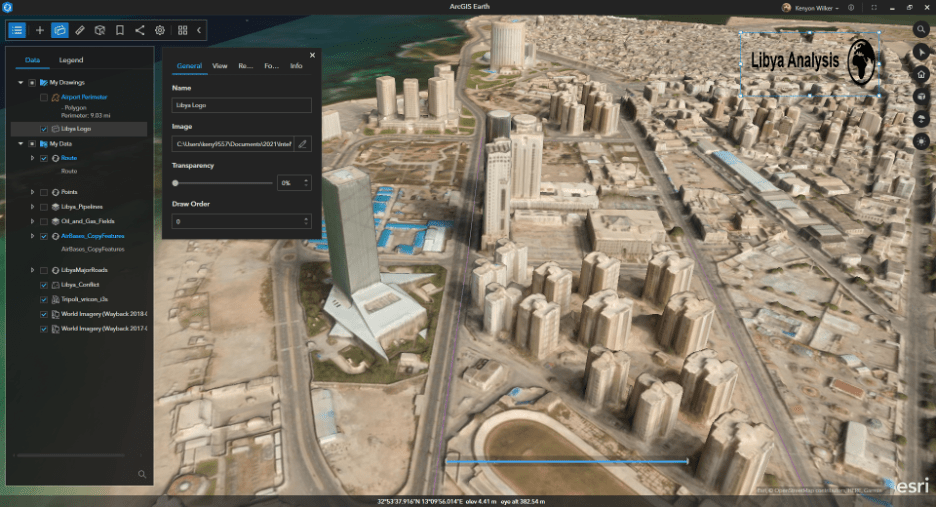Activate the measure ruler tool
The height and width of the screenshot is (508, 936).
coord(80,30)
